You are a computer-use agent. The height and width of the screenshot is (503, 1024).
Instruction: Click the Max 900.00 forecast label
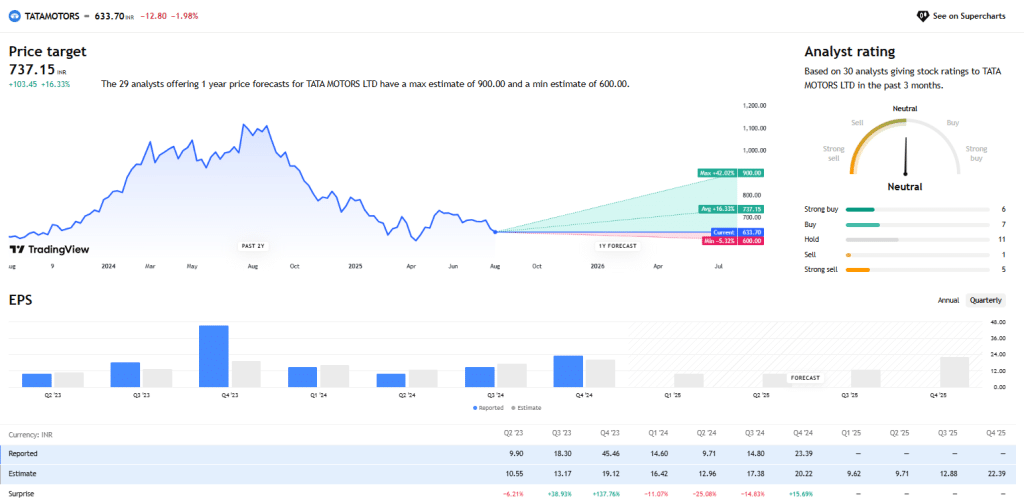[731, 173]
